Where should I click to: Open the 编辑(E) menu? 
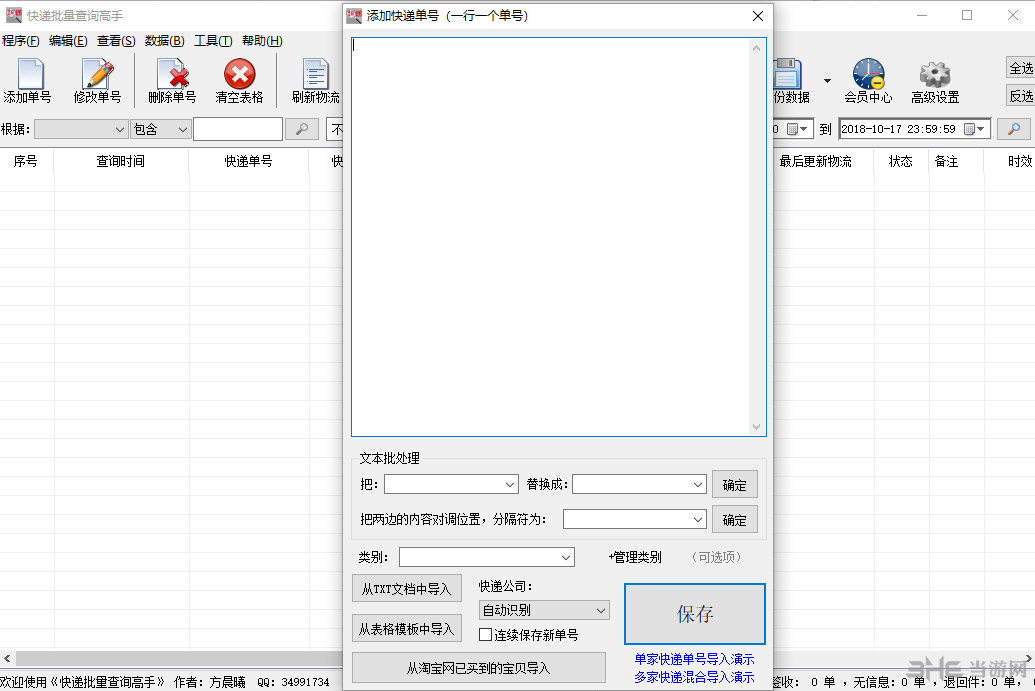[x=68, y=41]
